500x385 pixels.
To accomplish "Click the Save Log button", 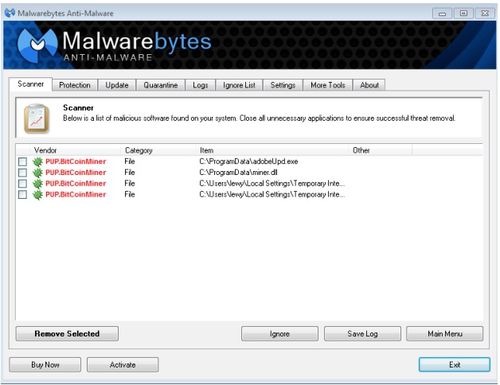I will [362, 334].
